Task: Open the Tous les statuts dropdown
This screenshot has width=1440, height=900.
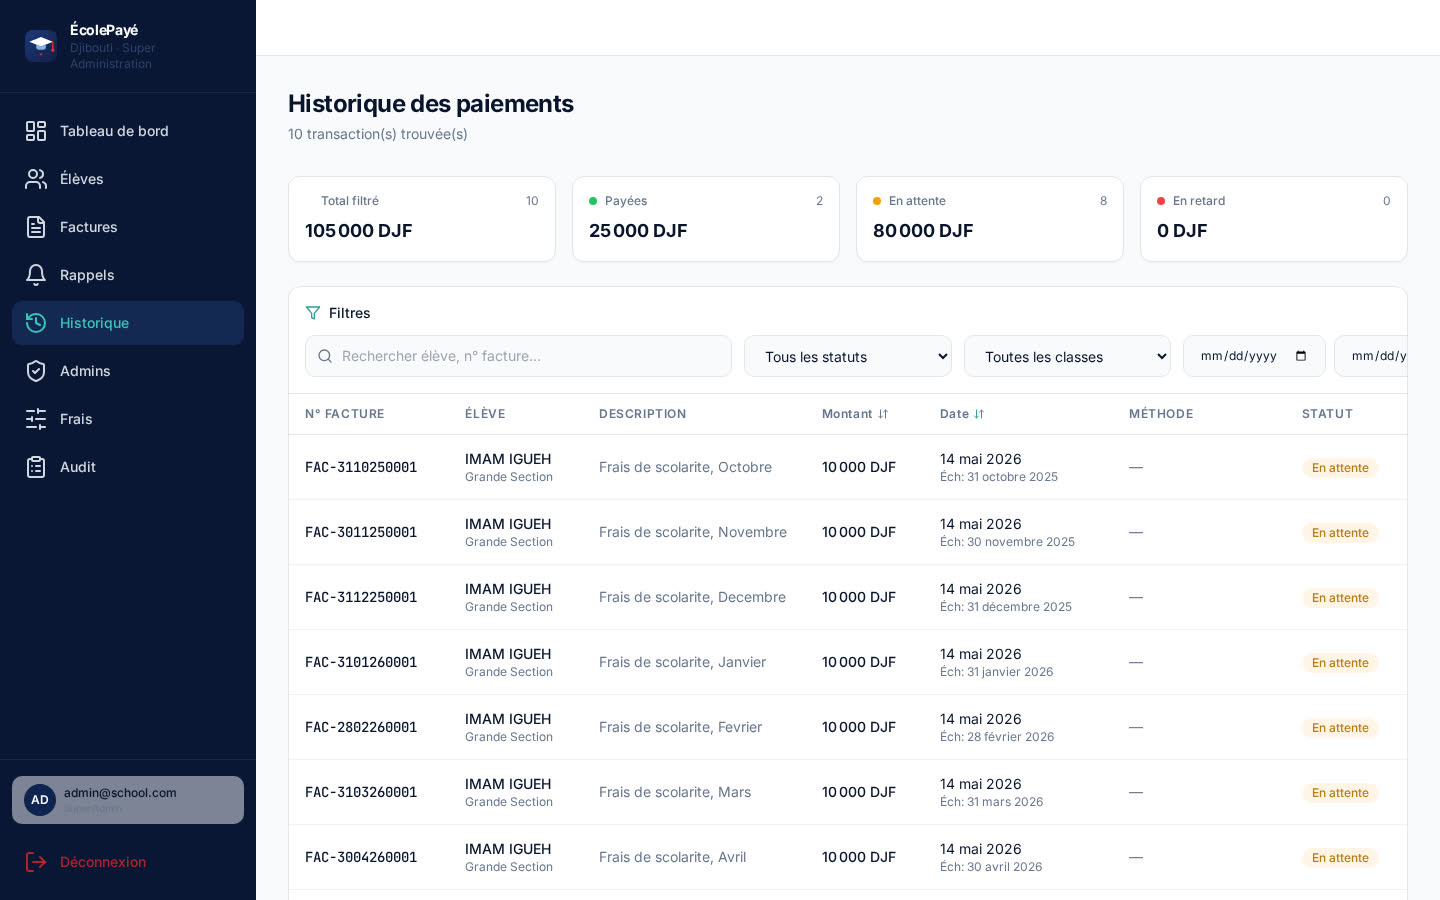Action: pyautogui.click(x=848, y=356)
